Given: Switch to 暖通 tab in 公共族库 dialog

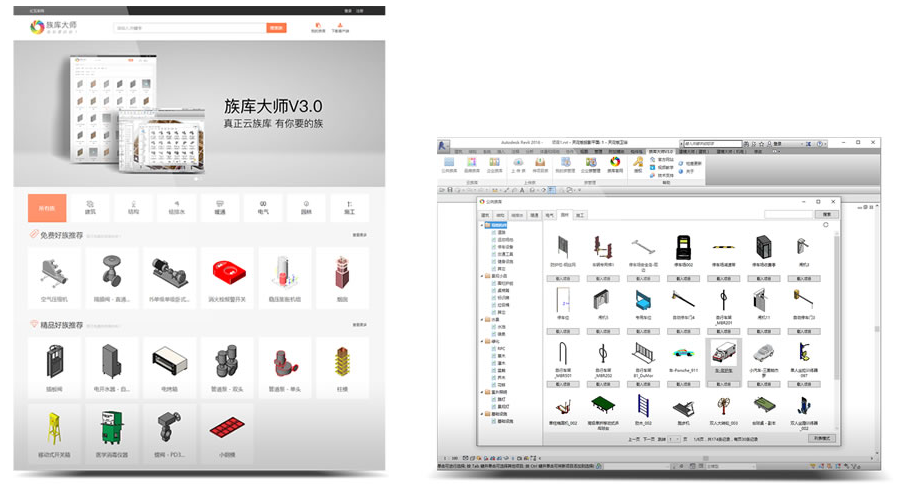Looking at the screenshot, I should coord(534,215).
